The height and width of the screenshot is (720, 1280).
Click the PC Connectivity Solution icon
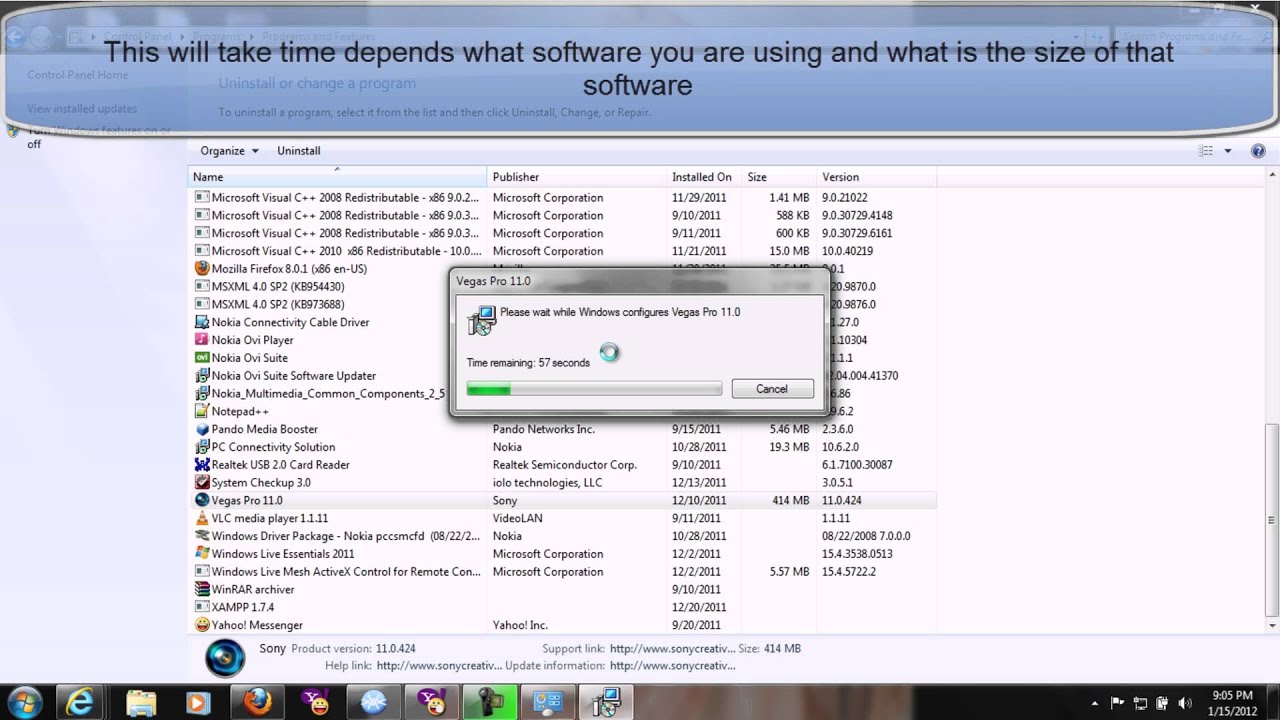coord(202,447)
